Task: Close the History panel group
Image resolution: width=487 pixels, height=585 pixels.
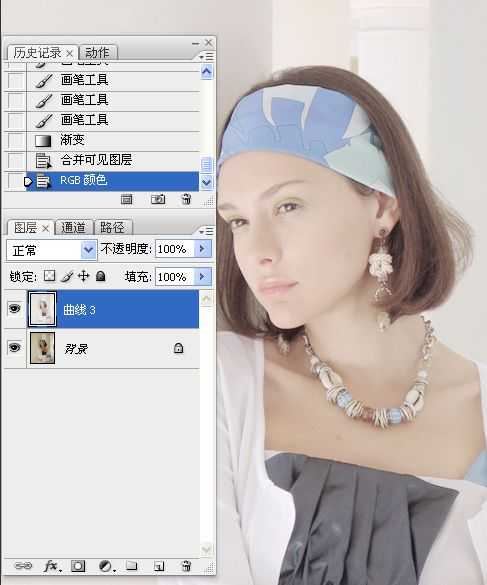Action: tap(208, 43)
